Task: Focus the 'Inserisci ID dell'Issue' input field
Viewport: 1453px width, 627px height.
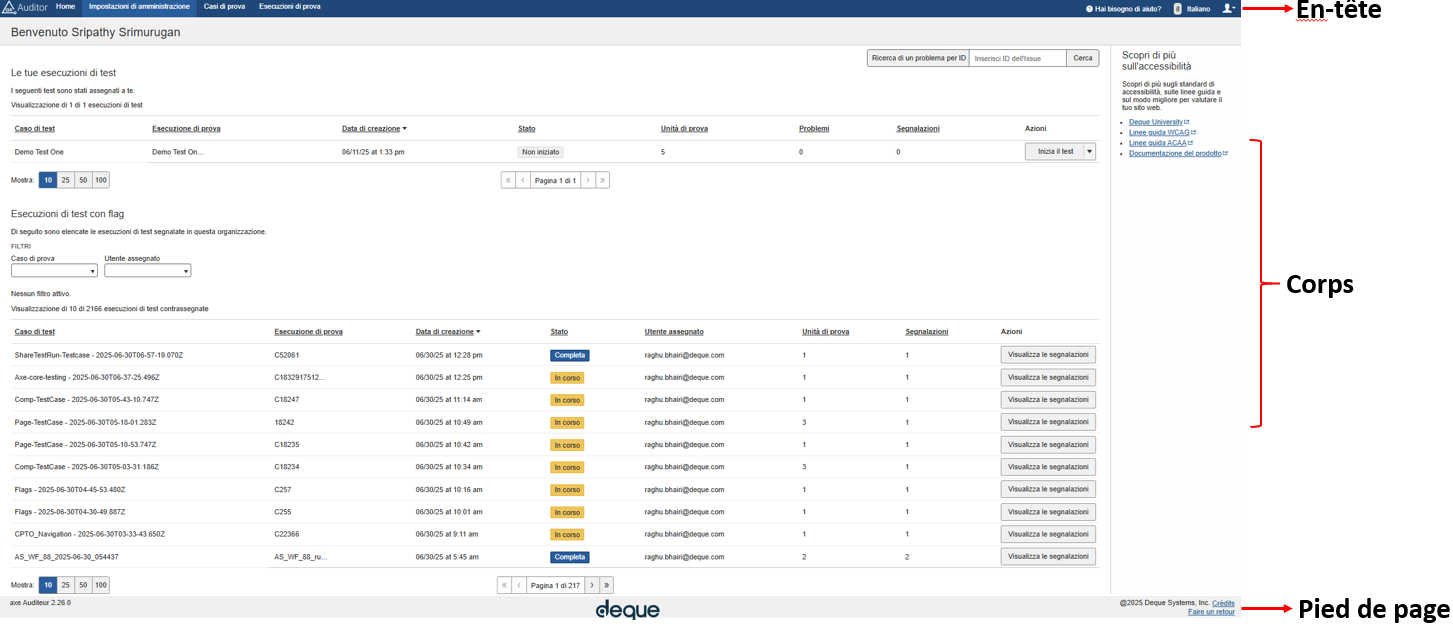Action: 1017,58
